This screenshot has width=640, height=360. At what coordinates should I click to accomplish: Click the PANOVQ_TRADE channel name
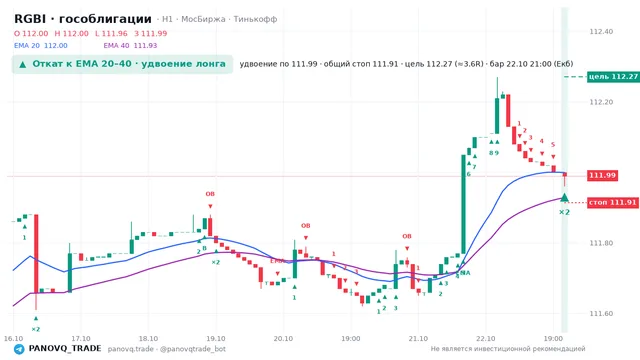click(65, 349)
